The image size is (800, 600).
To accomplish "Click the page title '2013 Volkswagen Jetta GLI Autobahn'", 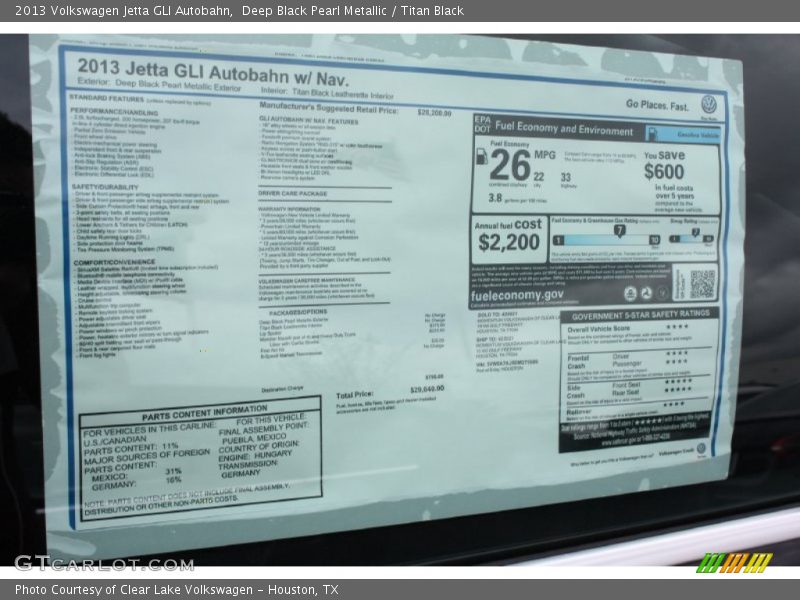I will (122, 11).
